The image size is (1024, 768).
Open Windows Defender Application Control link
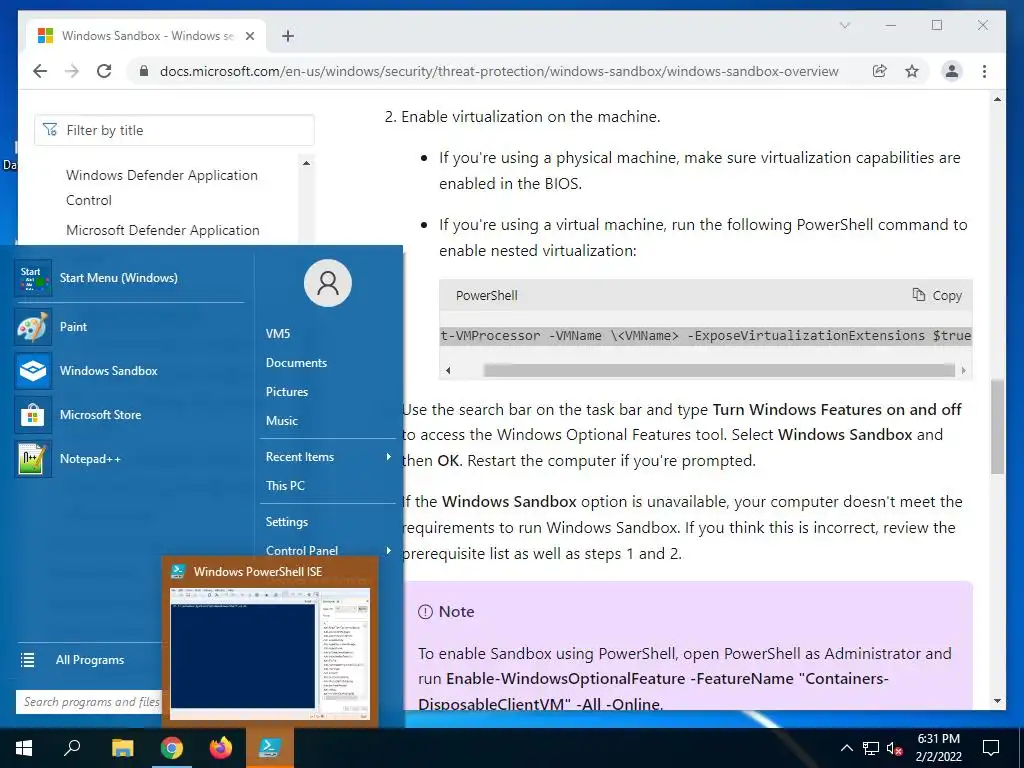point(162,187)
